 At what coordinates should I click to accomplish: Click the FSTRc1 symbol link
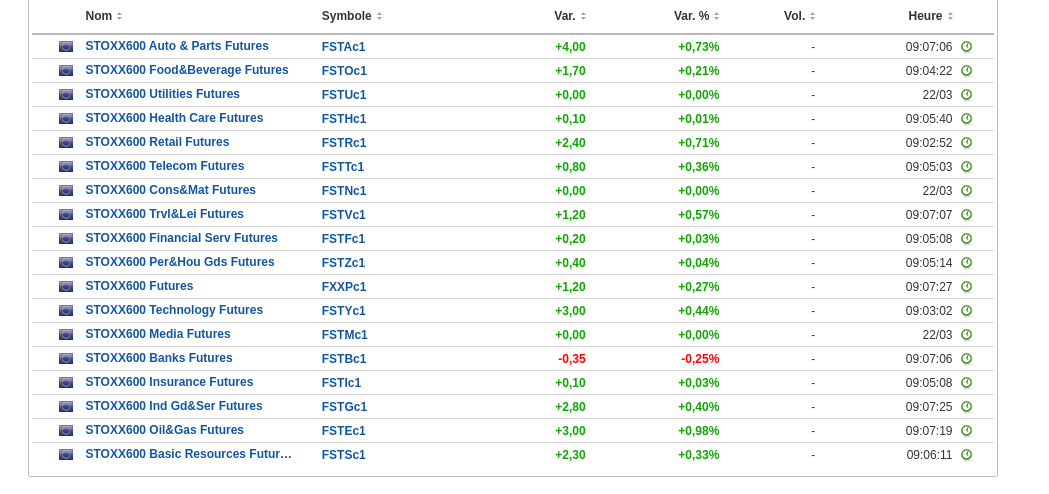pos(344,143)
